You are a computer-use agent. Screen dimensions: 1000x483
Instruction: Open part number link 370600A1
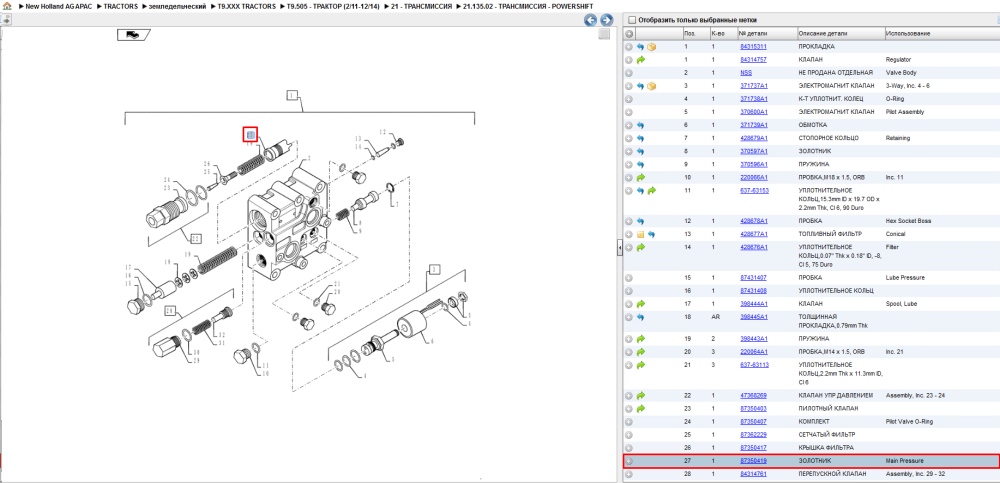754,112
